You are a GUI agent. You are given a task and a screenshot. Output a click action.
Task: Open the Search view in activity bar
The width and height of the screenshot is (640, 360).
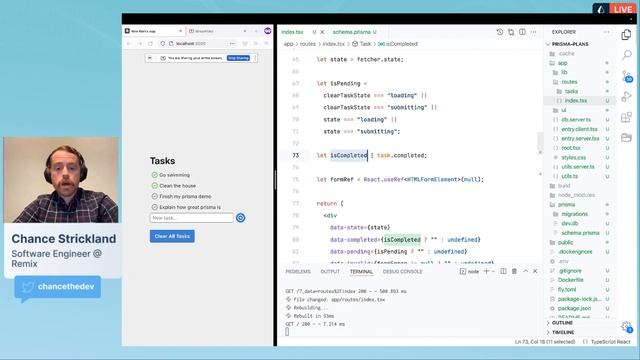[x=626, y=55]
